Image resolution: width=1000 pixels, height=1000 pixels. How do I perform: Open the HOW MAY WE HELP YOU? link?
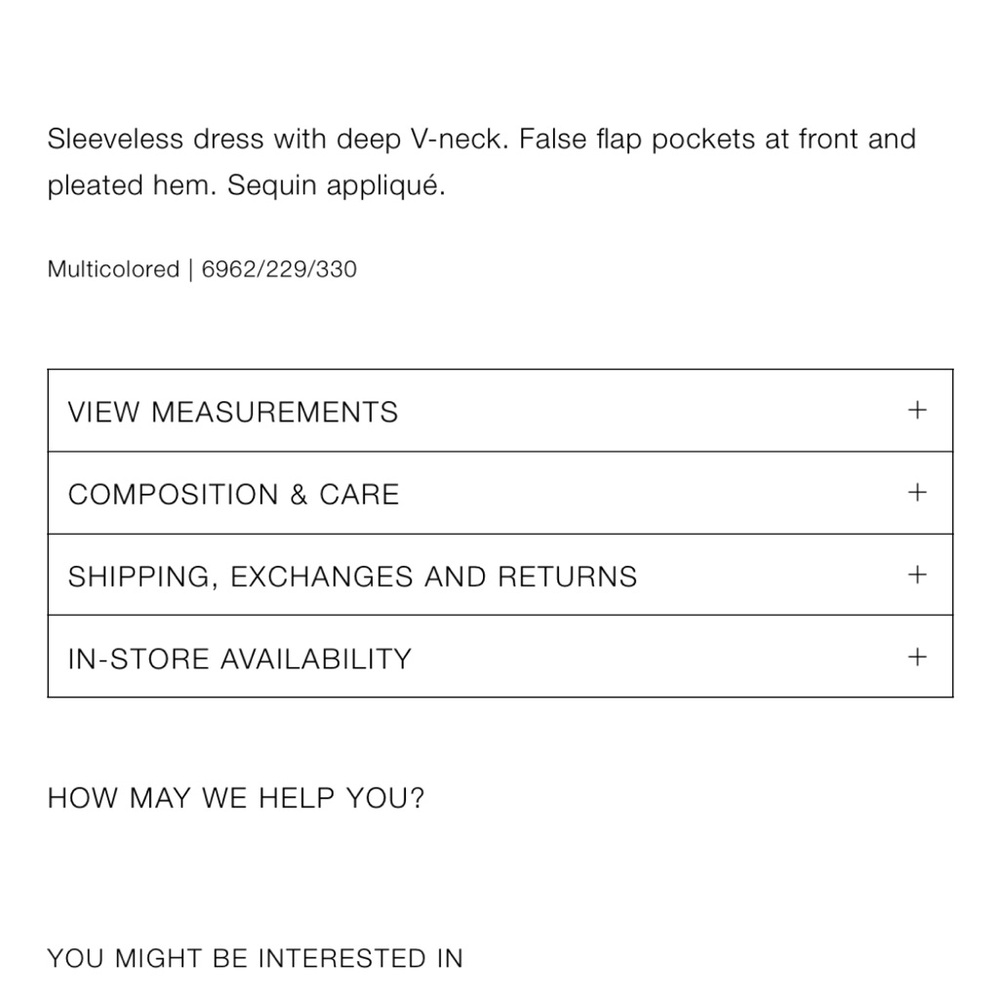(x=236, y=798)
